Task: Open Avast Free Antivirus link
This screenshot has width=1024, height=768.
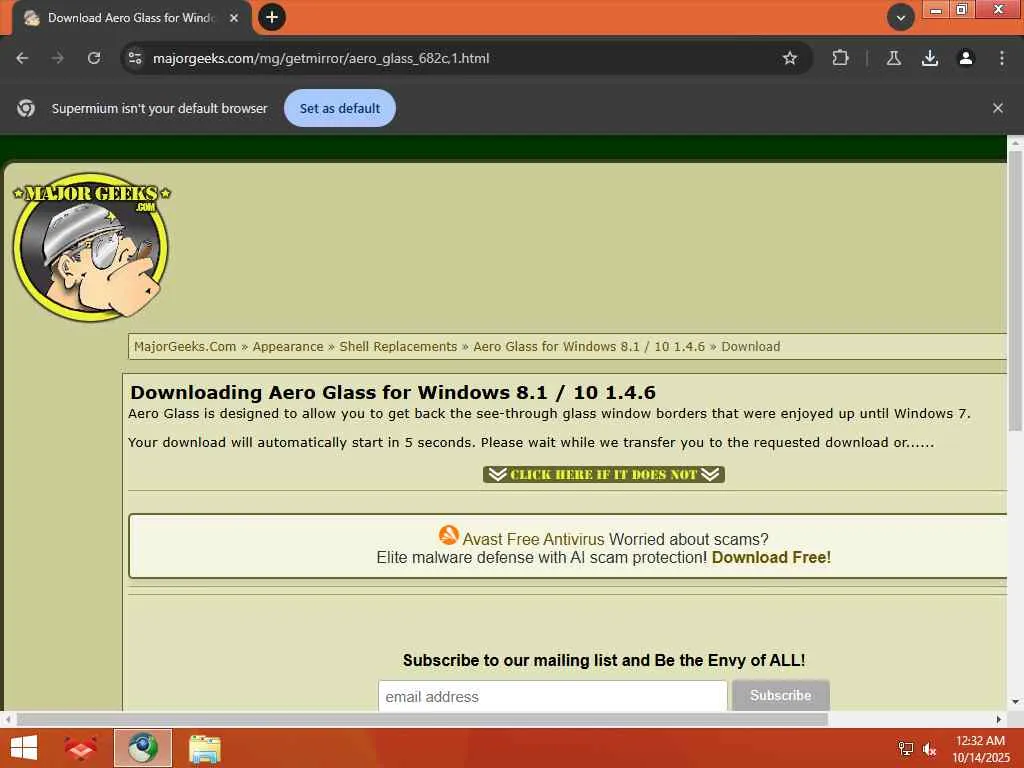Action: point(534,539)
